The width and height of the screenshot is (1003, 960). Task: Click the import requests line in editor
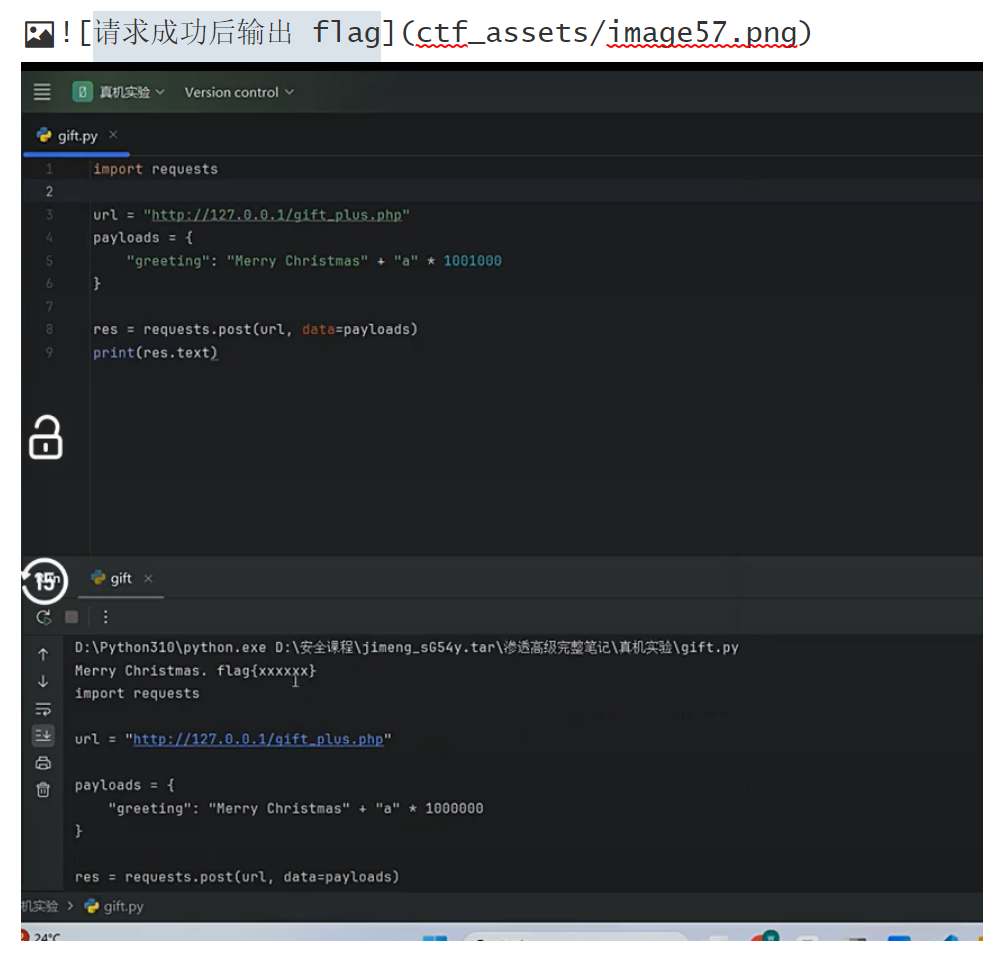click(155, 169)
